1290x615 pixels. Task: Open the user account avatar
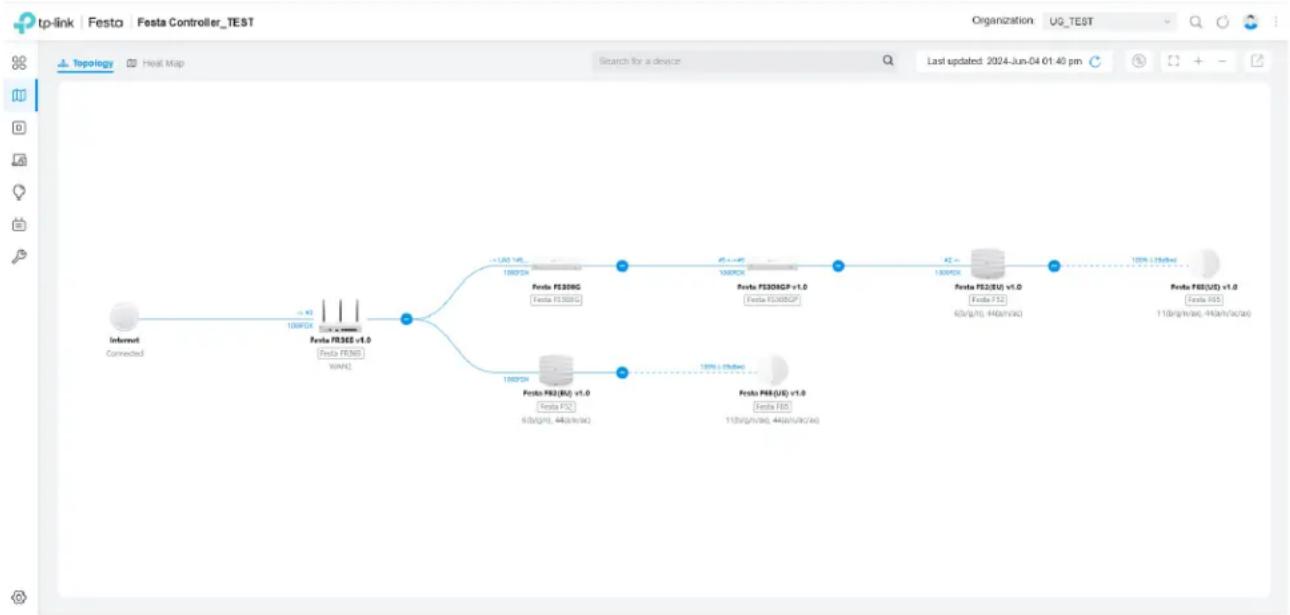[x=1249, y=22]
